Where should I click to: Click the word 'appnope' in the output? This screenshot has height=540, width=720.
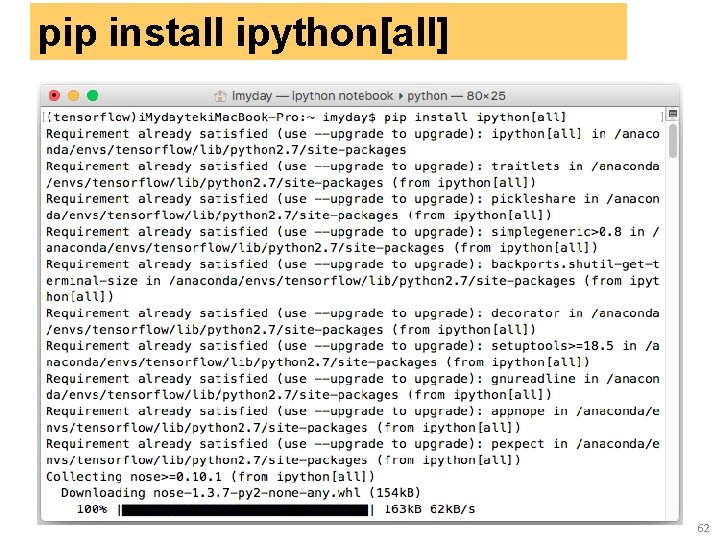point(518,411)
